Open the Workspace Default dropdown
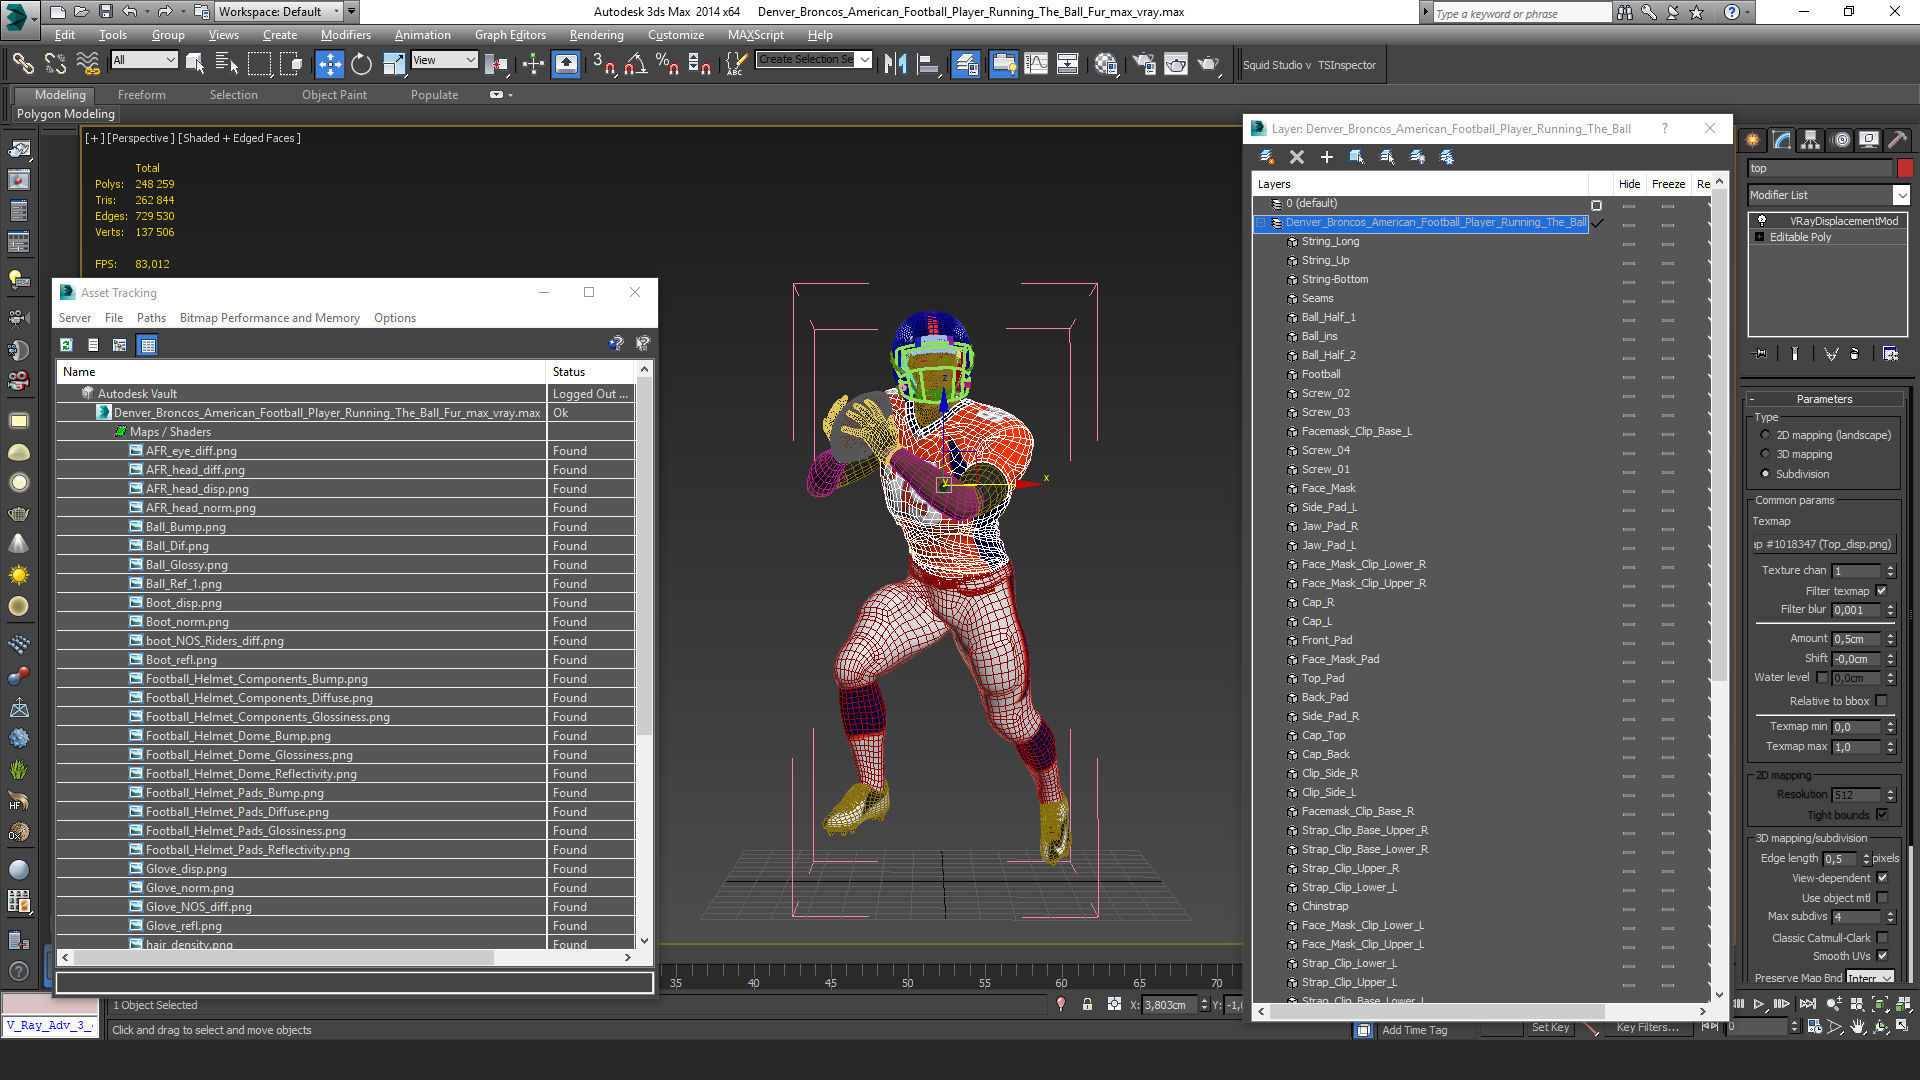The width and height of the screenshot is (1920, 1080). 279,12
